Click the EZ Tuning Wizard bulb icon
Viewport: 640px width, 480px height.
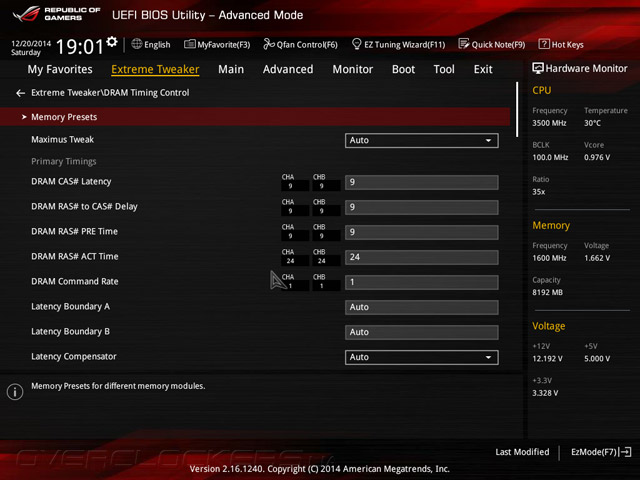356,44
